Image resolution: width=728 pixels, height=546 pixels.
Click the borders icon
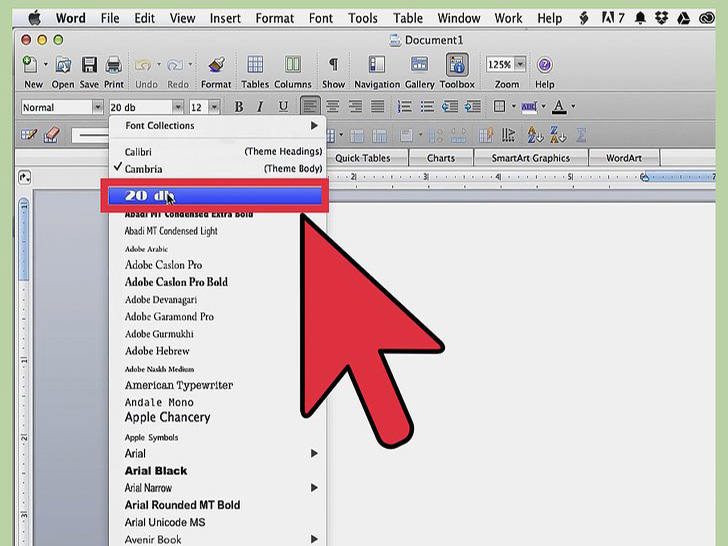click(500, 106)
